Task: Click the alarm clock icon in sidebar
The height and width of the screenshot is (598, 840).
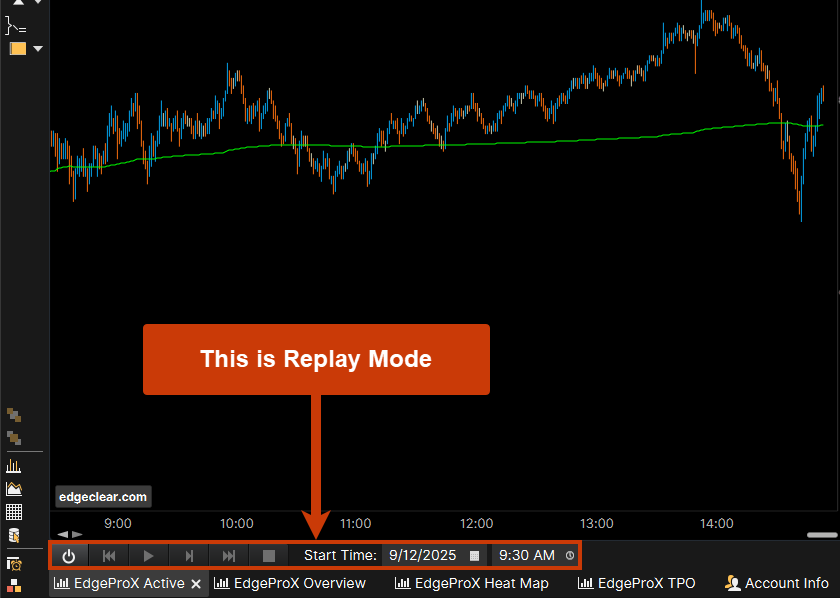Action: pos(14,565)
